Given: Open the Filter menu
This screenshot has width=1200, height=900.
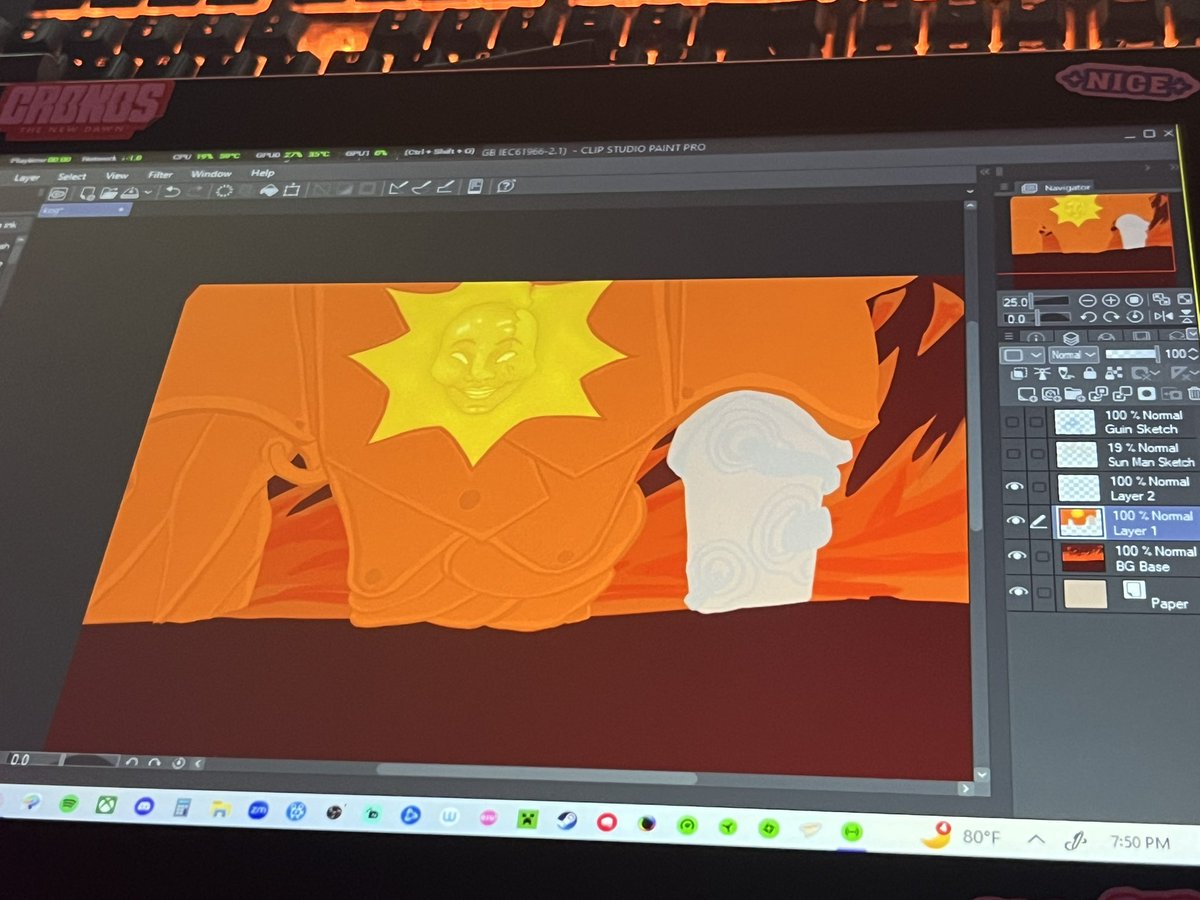Looking at the screenshot, I should pyautogui.click(x=160, y=174).
